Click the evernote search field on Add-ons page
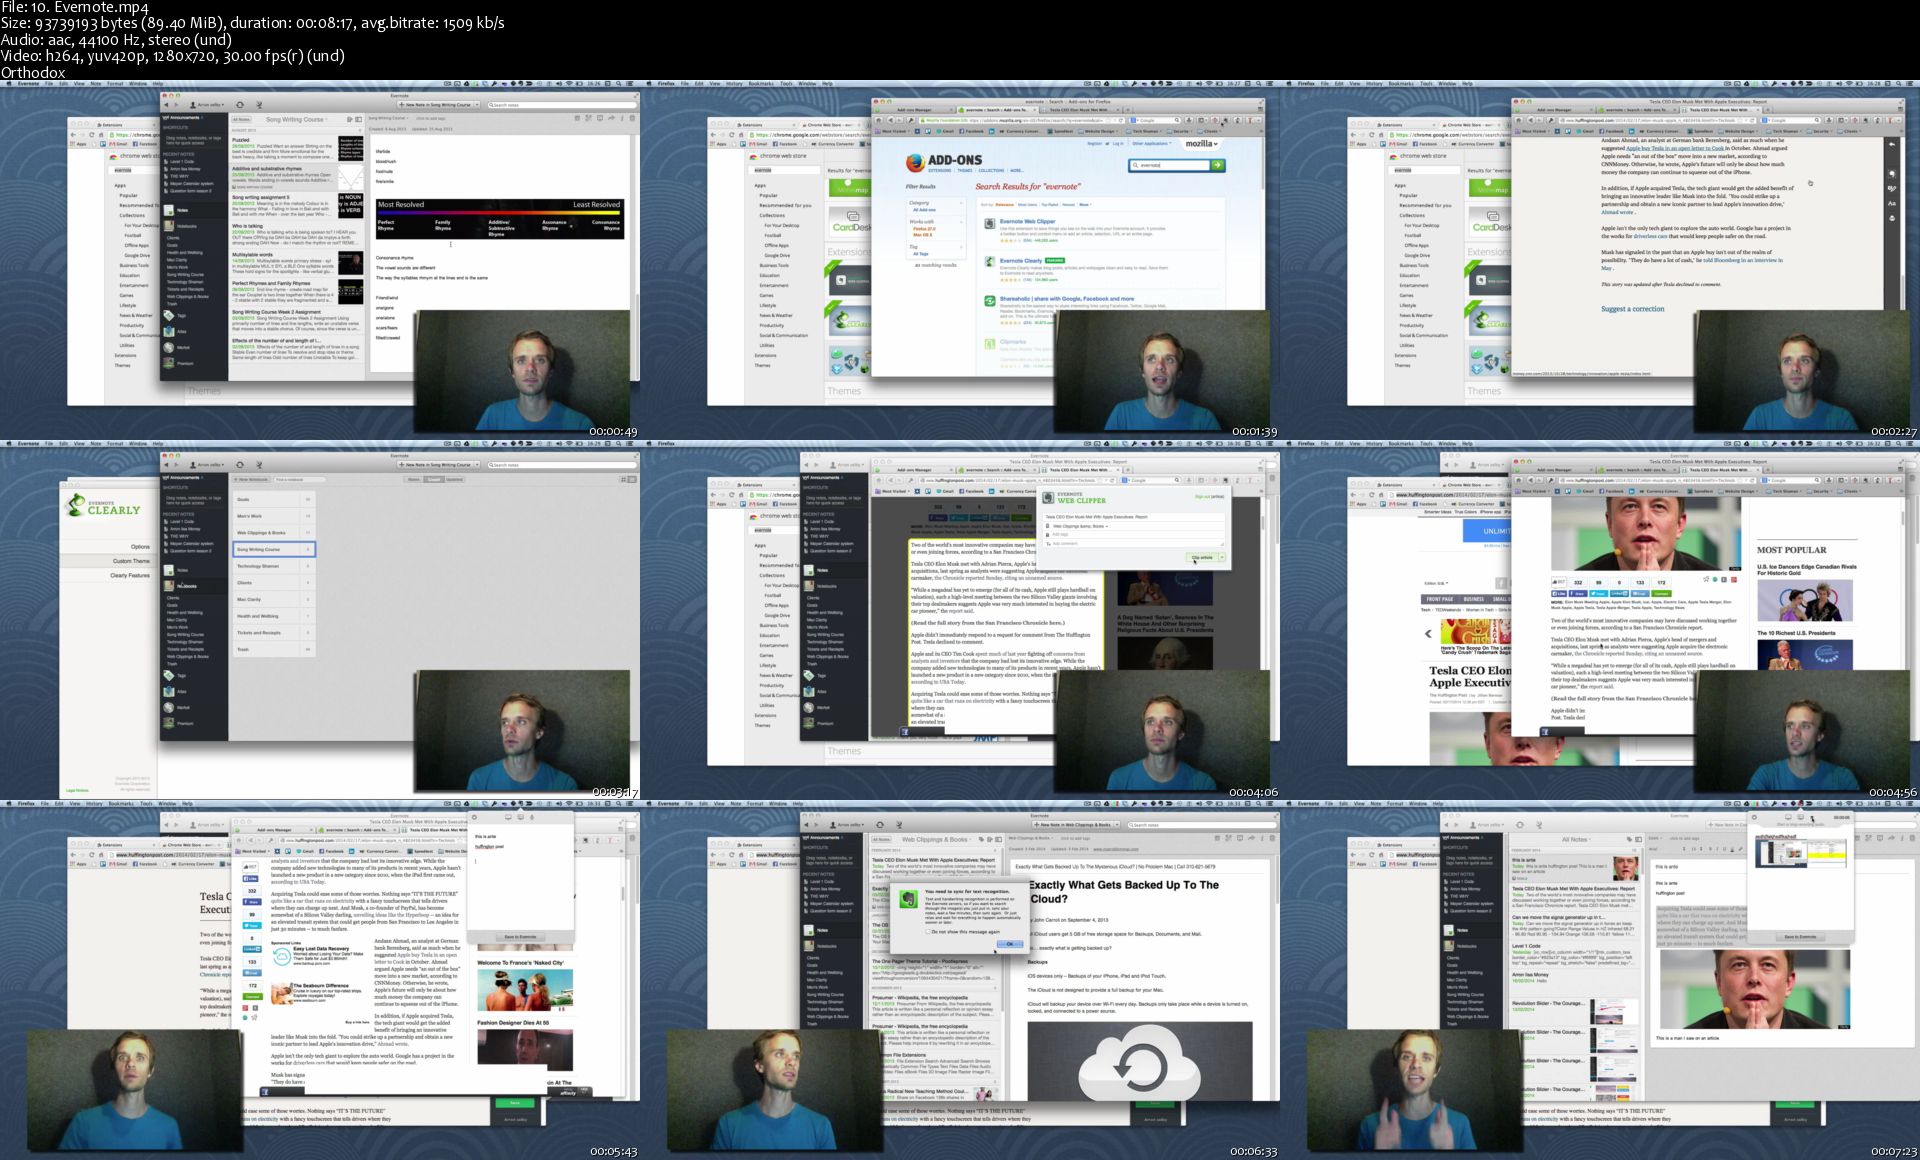The height and width of the screenshot is (1160, 1920). 1170,165
